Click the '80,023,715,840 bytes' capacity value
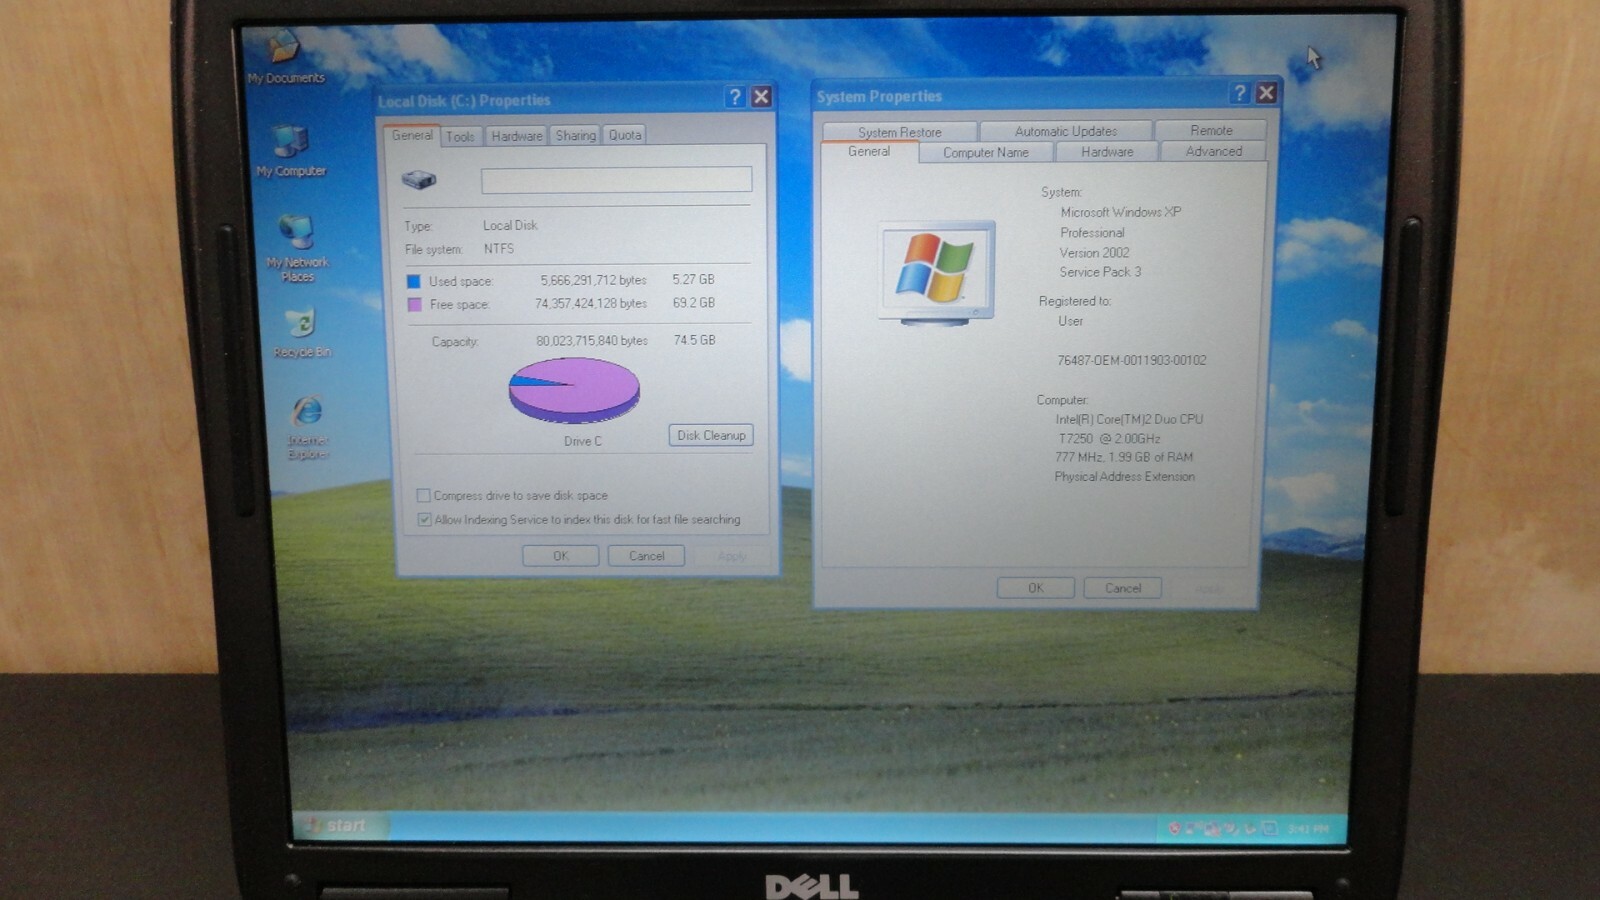 click(591, 341)
